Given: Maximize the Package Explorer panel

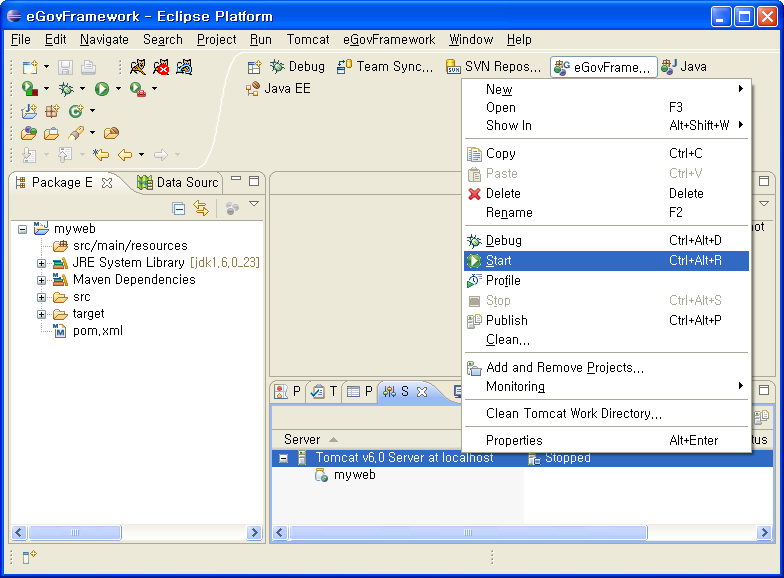Looking at the screenshot, I should 254,181.
